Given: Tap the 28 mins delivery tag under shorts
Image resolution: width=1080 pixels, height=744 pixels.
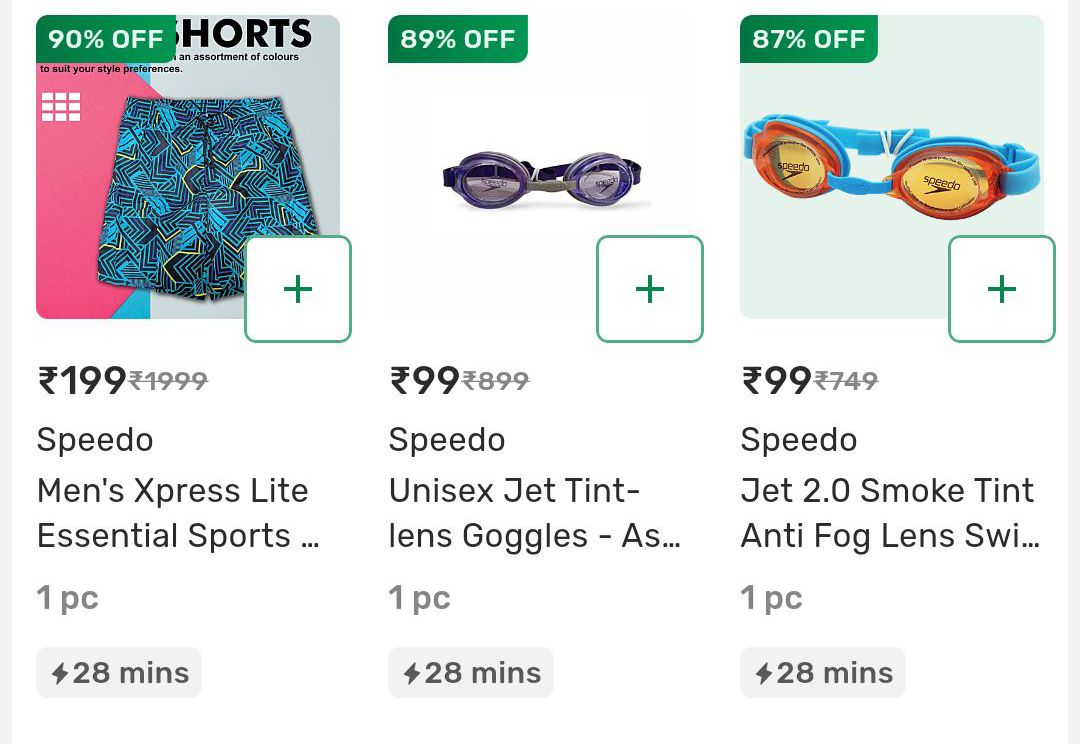Looking at the screenshot, I should [119, 673].
